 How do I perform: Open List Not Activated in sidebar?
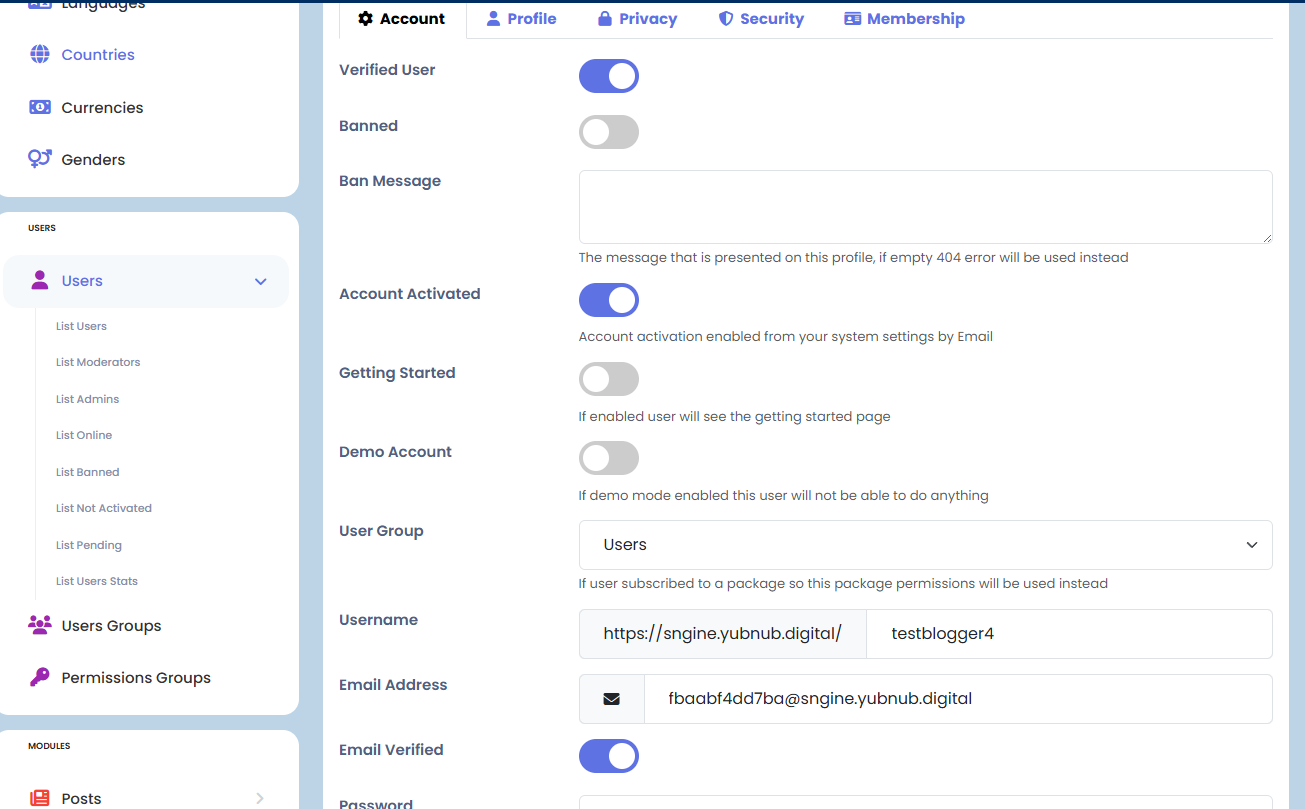[x=104, y=508]
